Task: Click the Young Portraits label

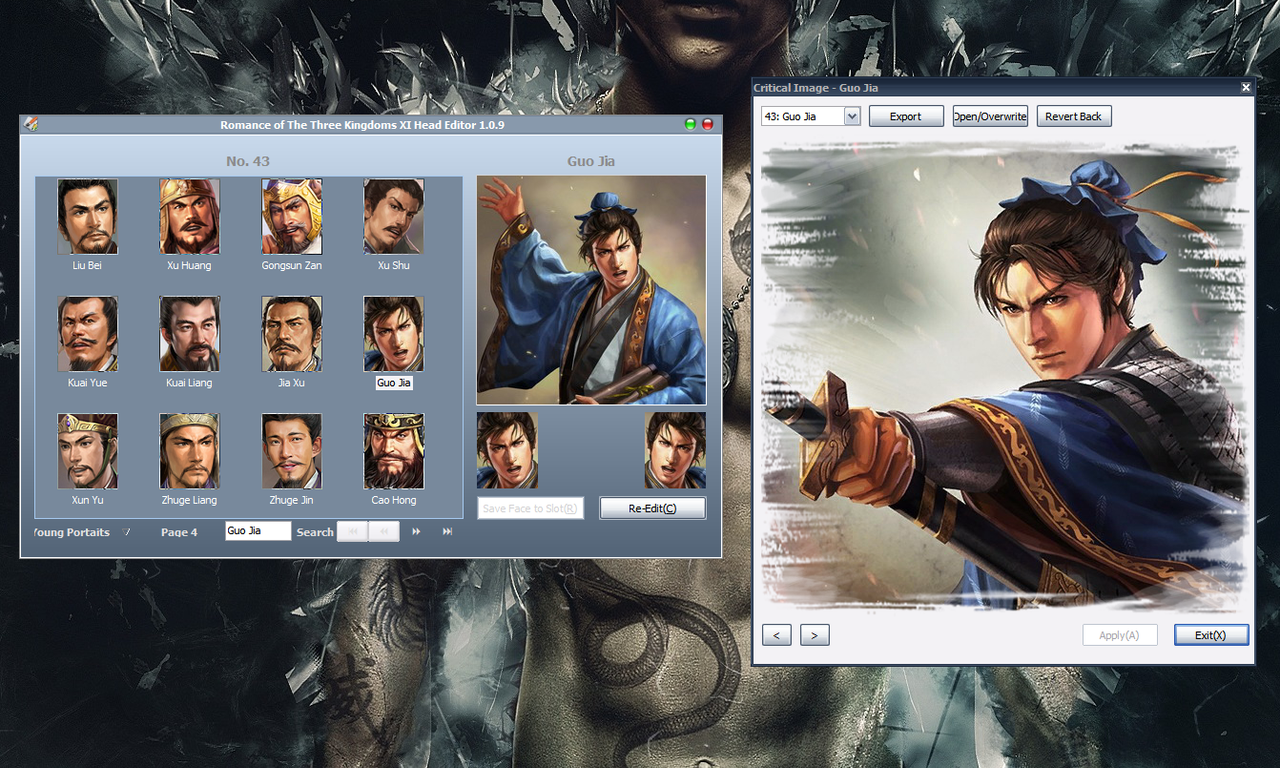Action: 71,532
